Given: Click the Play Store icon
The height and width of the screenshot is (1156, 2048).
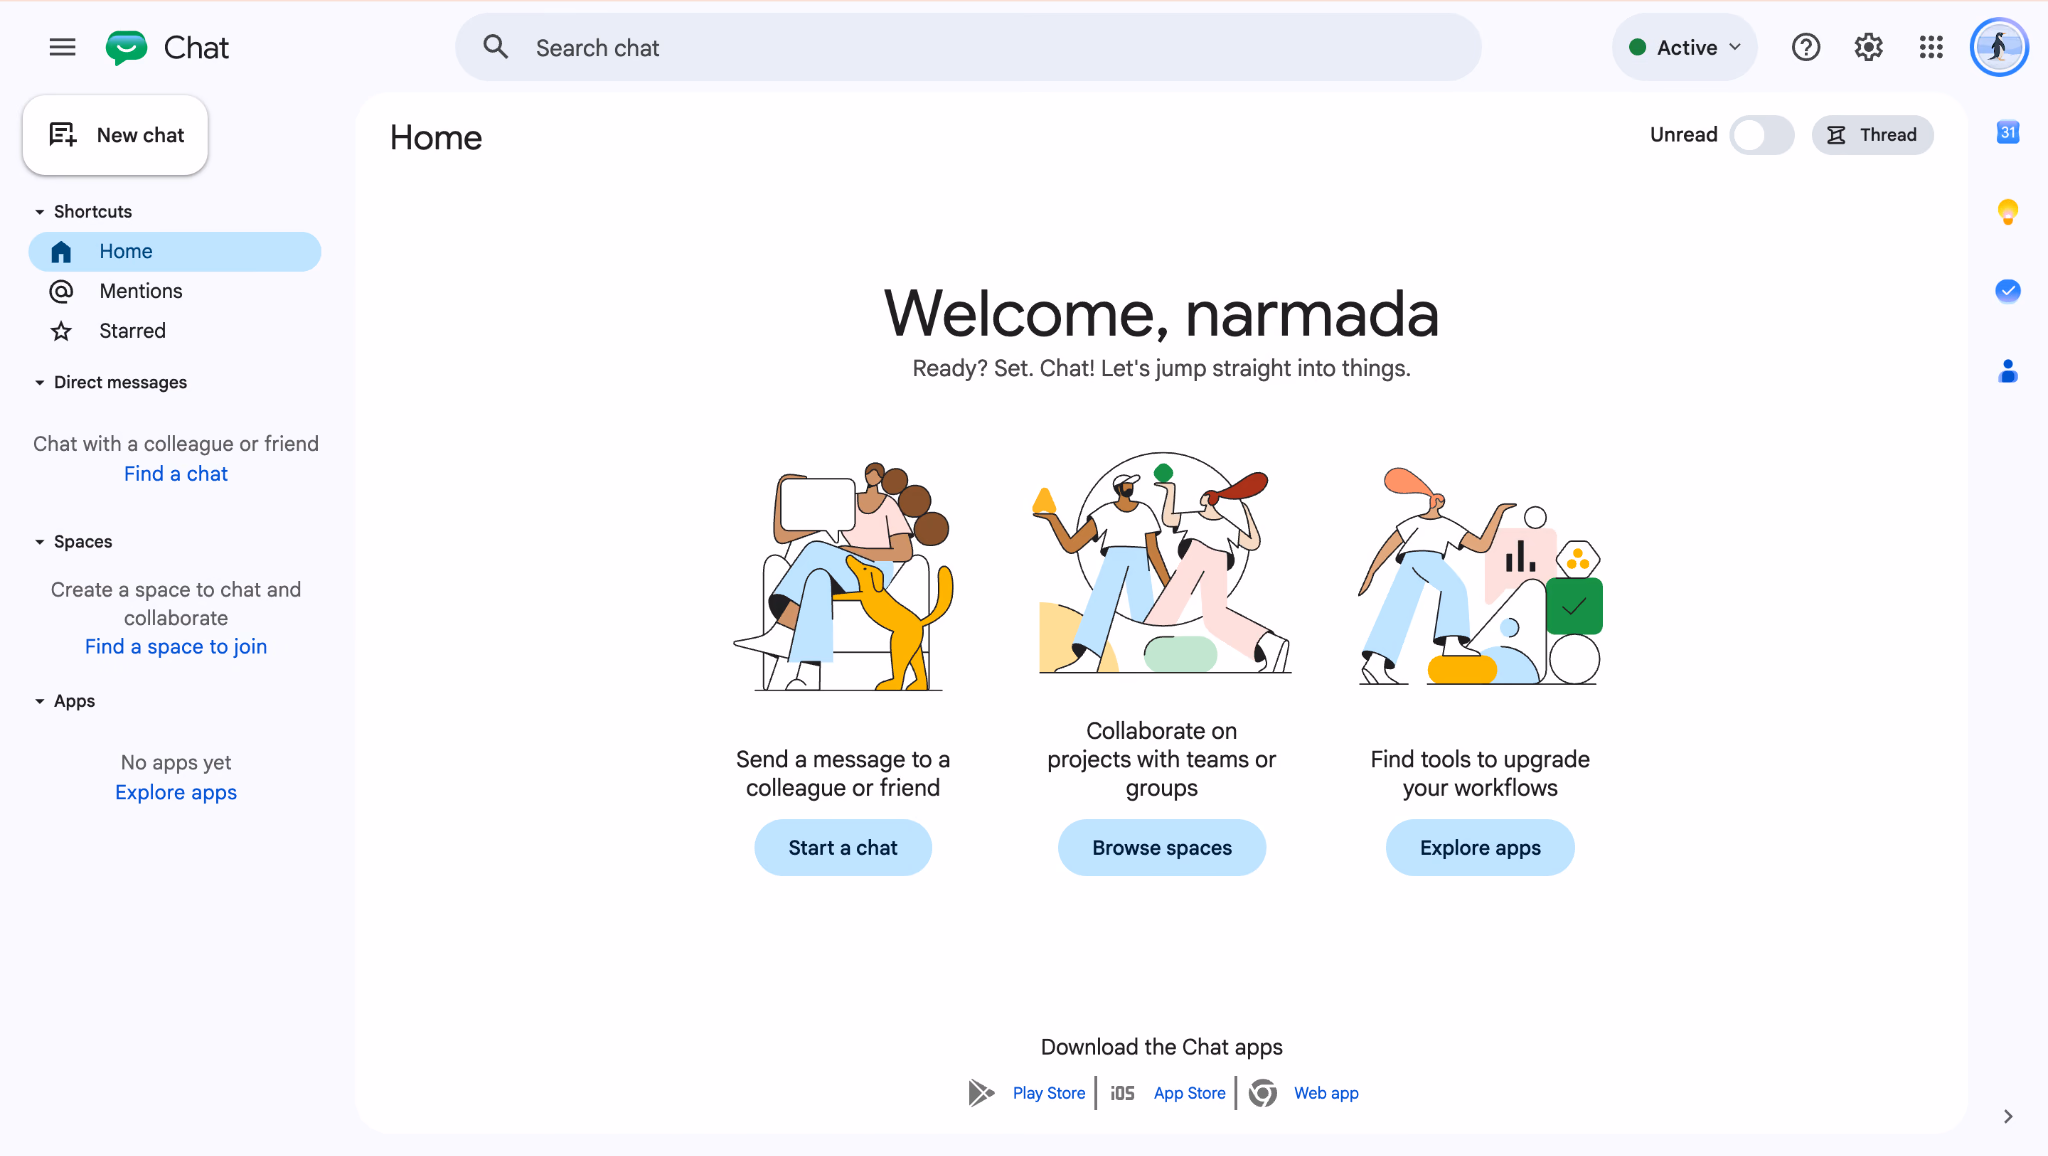Looking at the screenshot, I should pyautogui.click(x=981, y=1093).
